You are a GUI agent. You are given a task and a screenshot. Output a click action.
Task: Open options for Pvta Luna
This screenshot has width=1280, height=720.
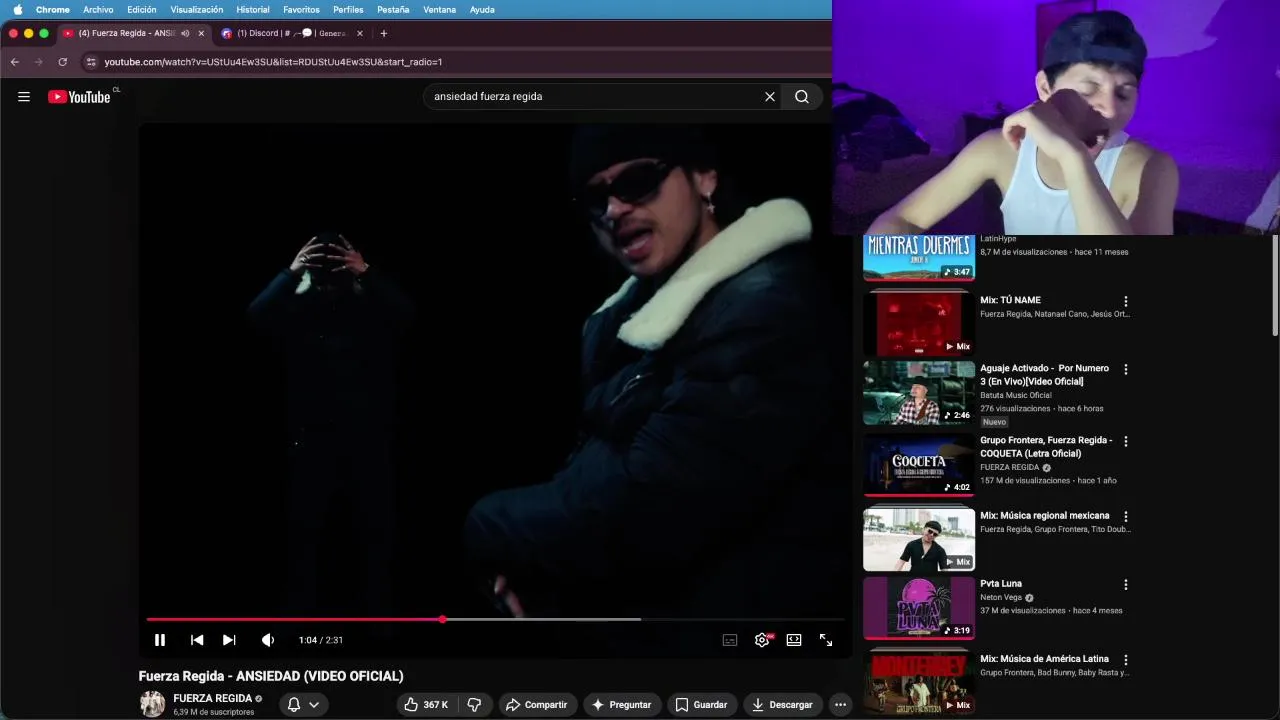coord(1126,584)
